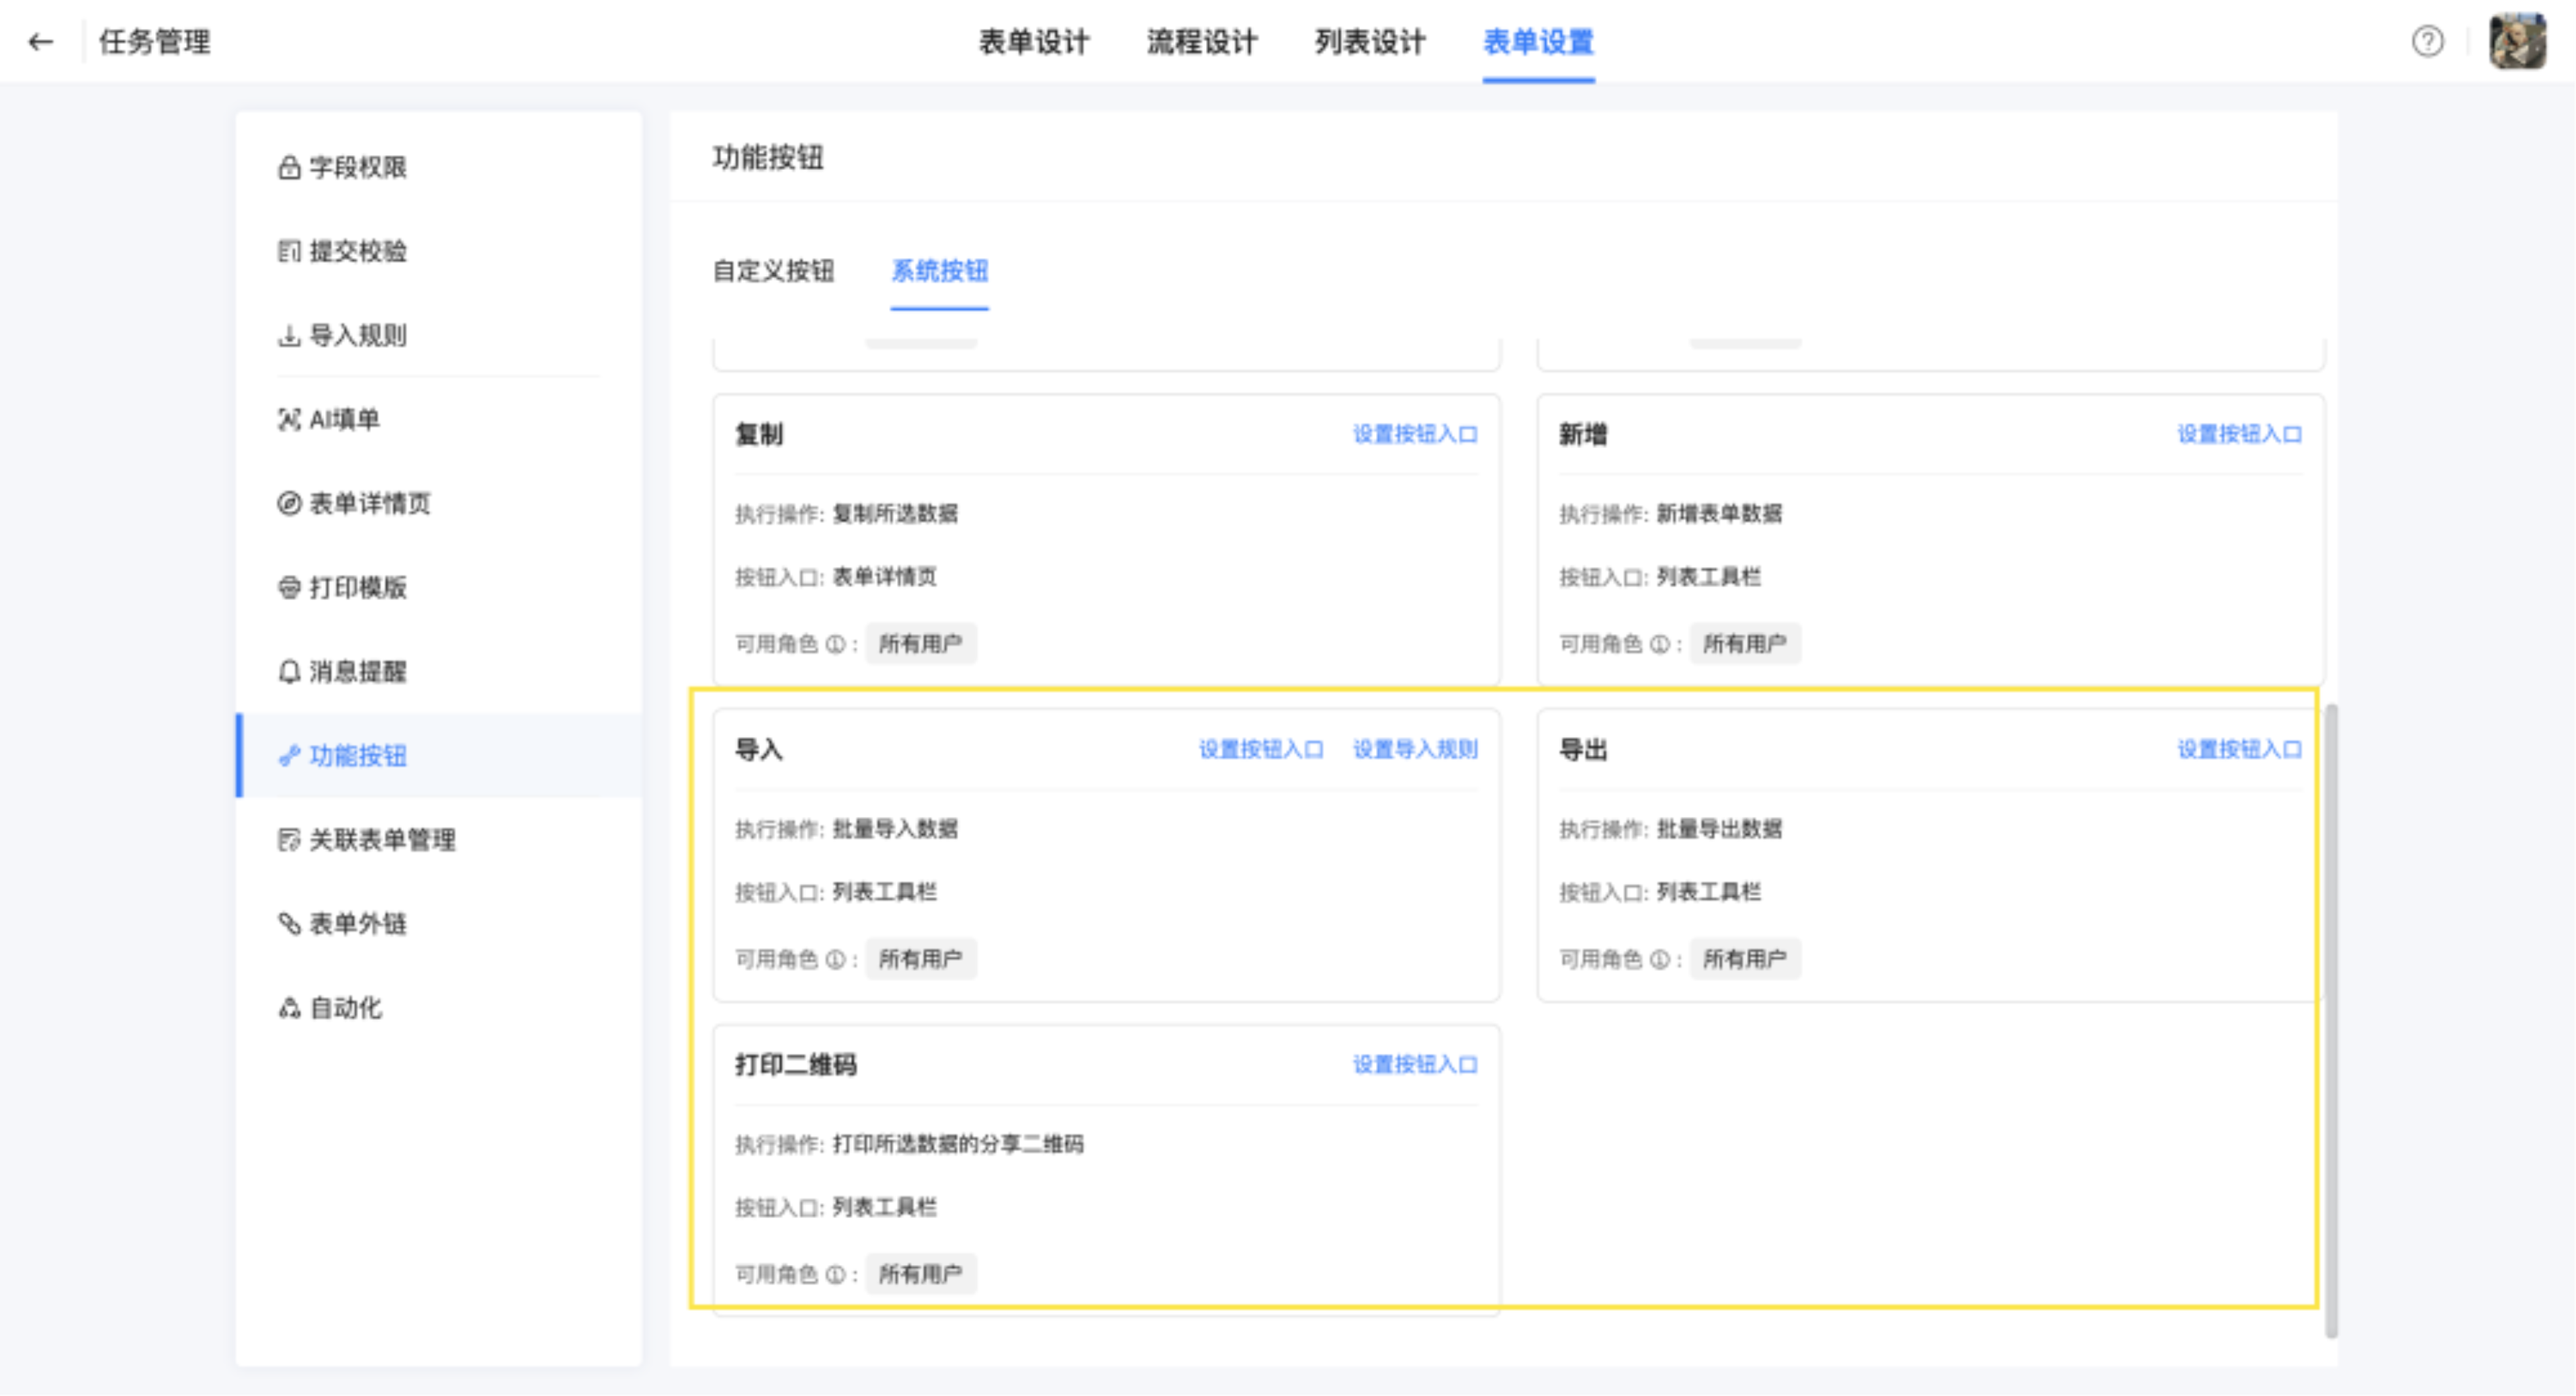Click the vertical scrollbar on the right
This screenshot has width=2576, height=1396.
2331,1020
